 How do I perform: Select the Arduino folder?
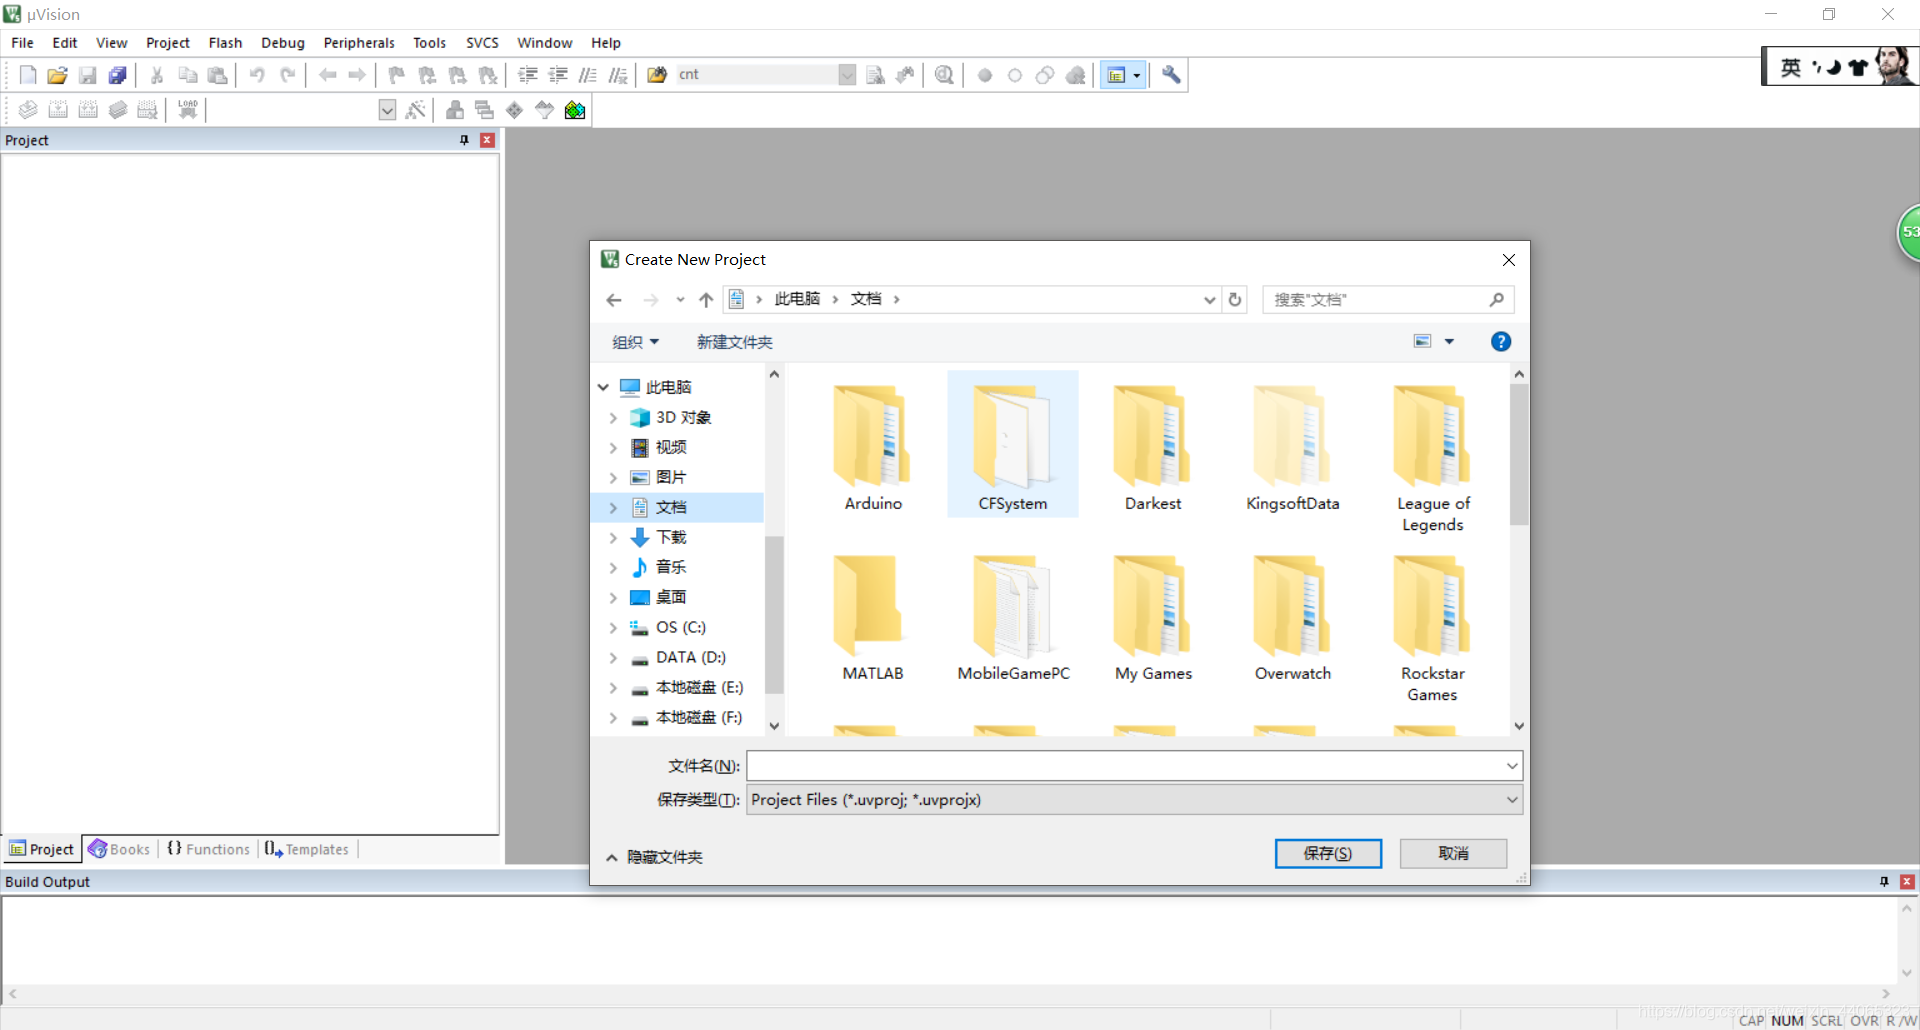pyautogui.click(x=873, y=448)
